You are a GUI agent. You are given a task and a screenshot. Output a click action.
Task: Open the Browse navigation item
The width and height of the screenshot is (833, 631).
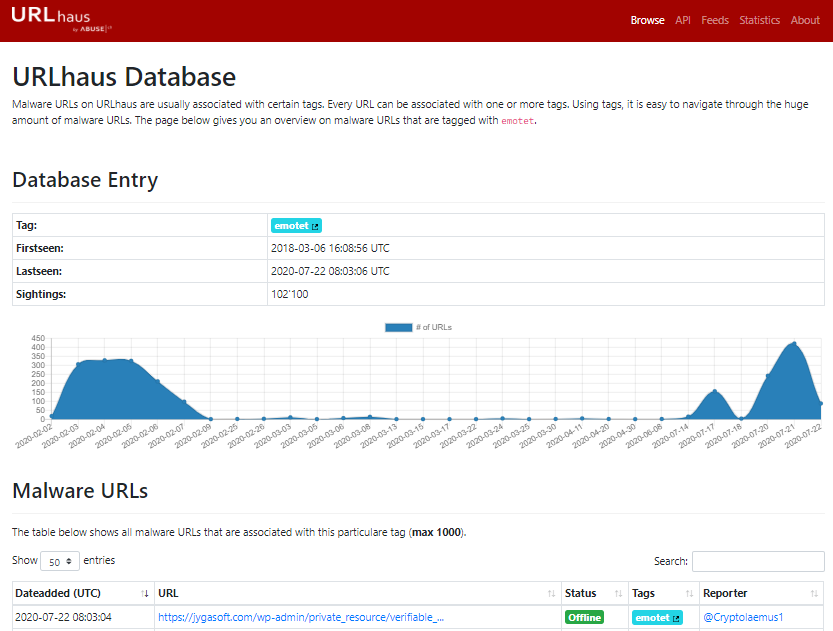click(x=647, y=20)
